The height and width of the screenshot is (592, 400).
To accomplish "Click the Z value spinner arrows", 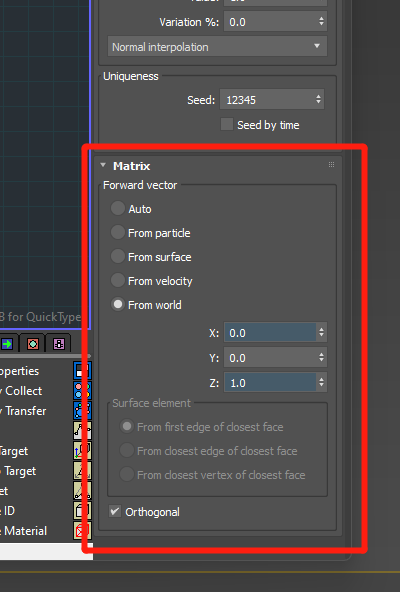I will coord(321,383).
